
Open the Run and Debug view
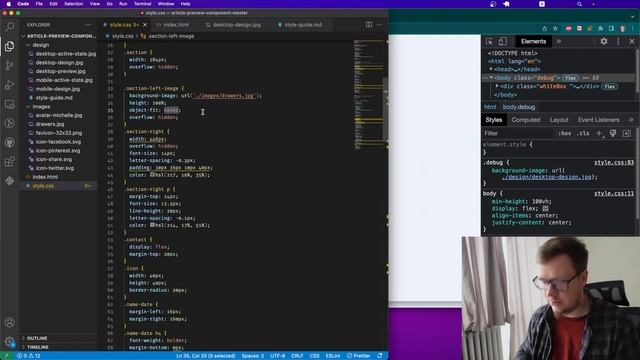(9, 84)
